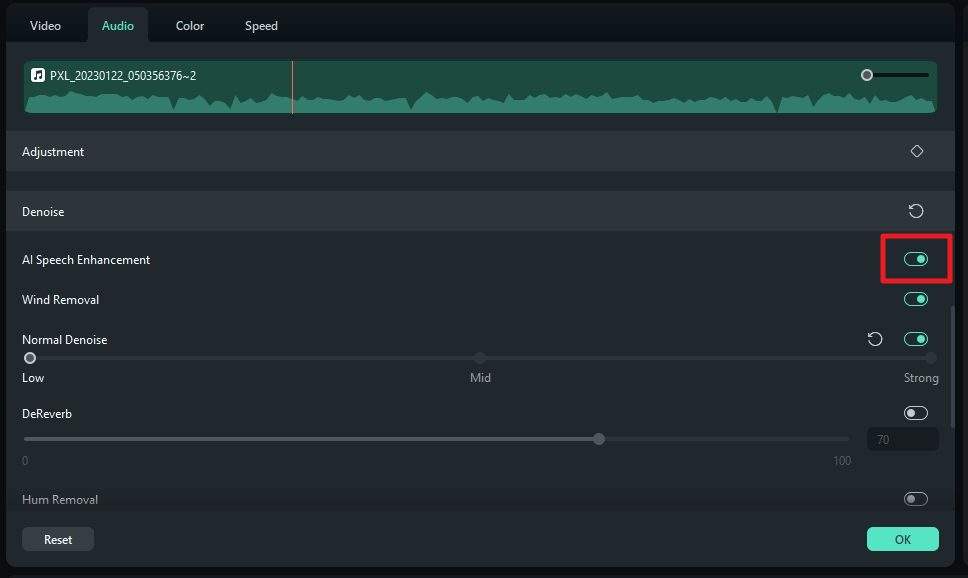Confirm changes with the OK button
The width and height of the screenshot is (968, 578).
click(903, 539)
